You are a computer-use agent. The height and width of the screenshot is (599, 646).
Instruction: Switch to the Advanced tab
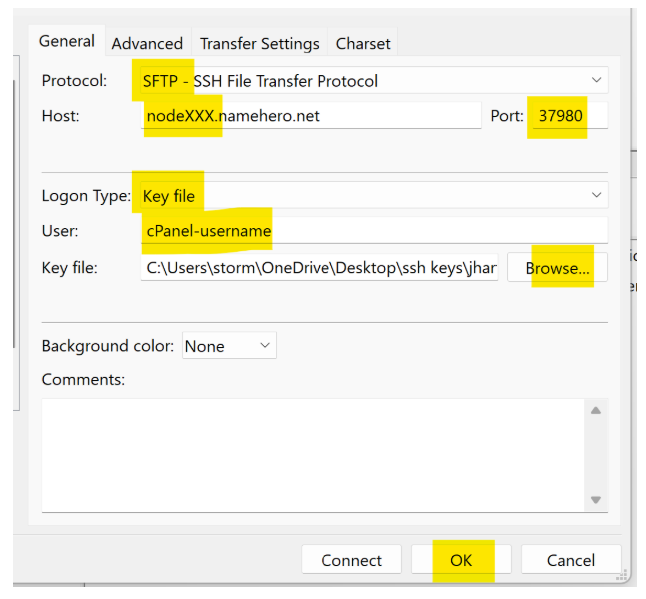pyautogui.click(x=147, y=43)
